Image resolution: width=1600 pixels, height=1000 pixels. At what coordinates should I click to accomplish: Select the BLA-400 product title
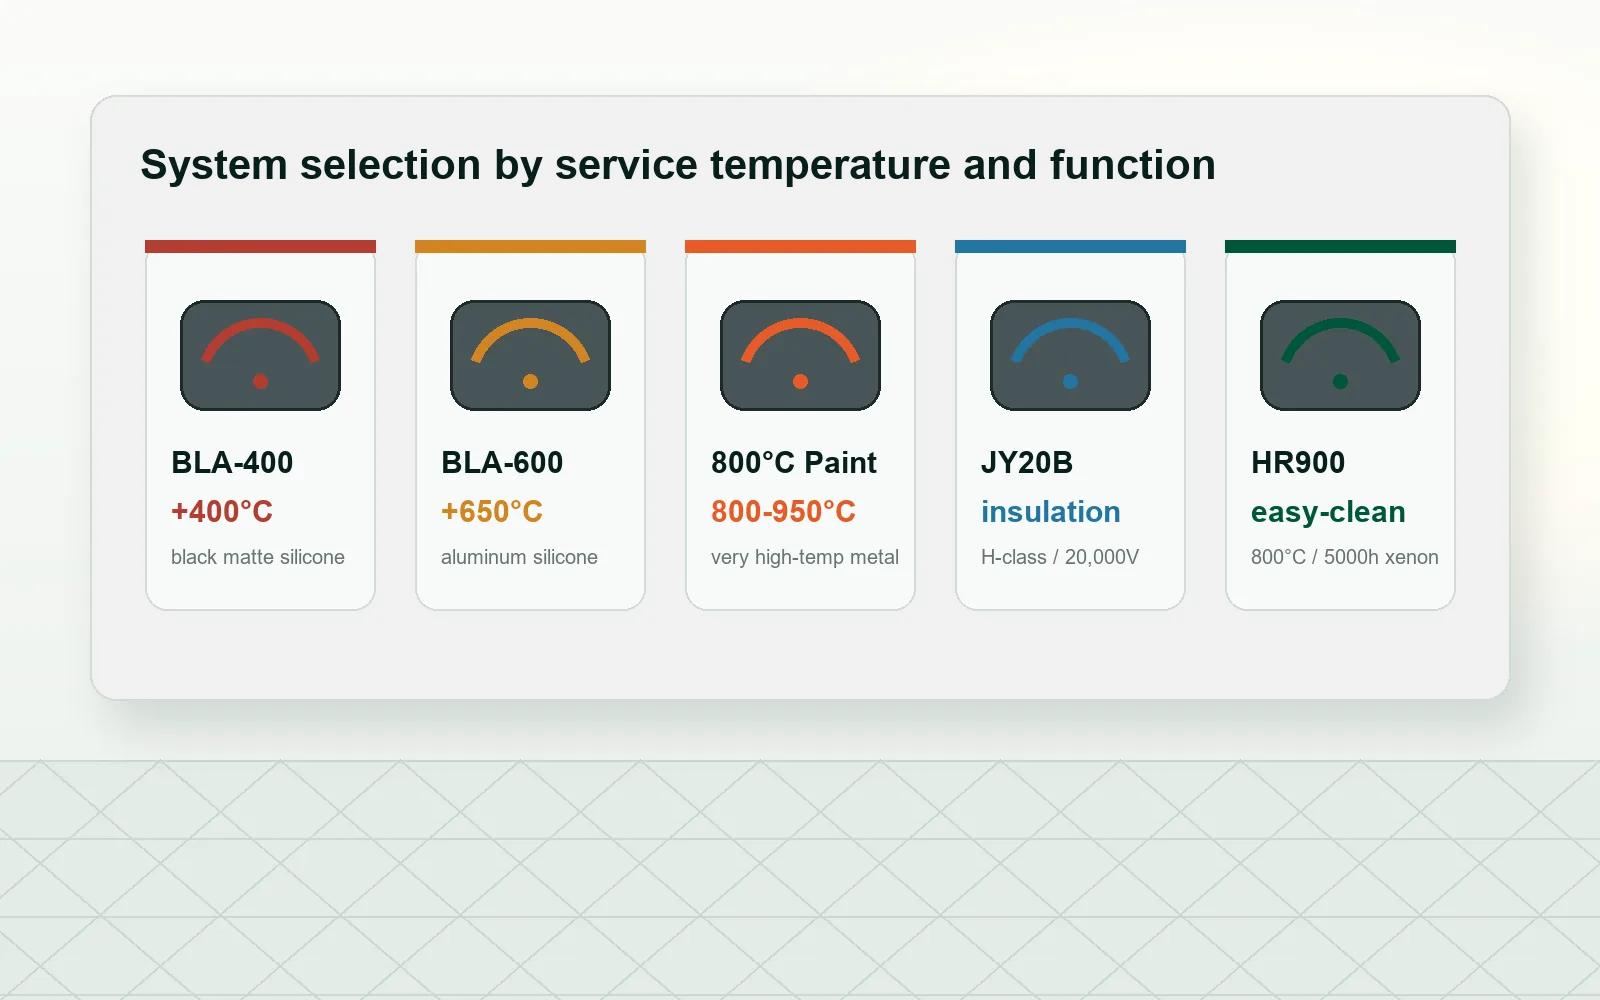point(232,463)
